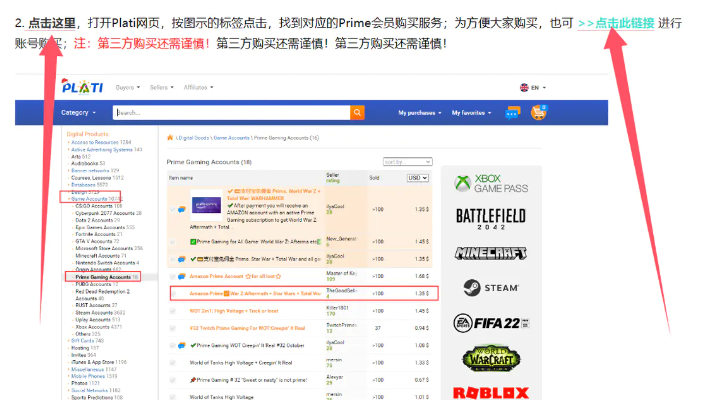
Task: Open the Buyers dropdown menu
Action: (x=128, y=87)
